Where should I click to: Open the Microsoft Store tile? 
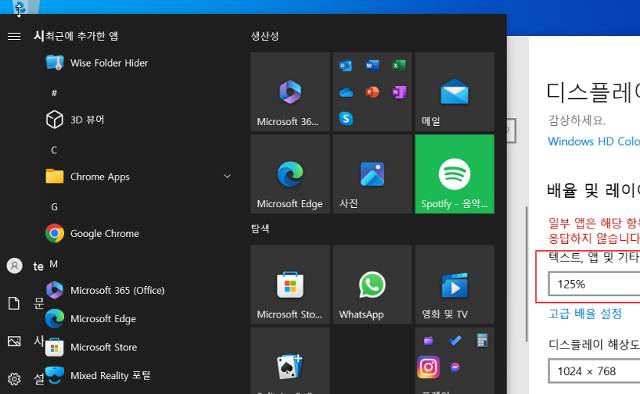290,285
